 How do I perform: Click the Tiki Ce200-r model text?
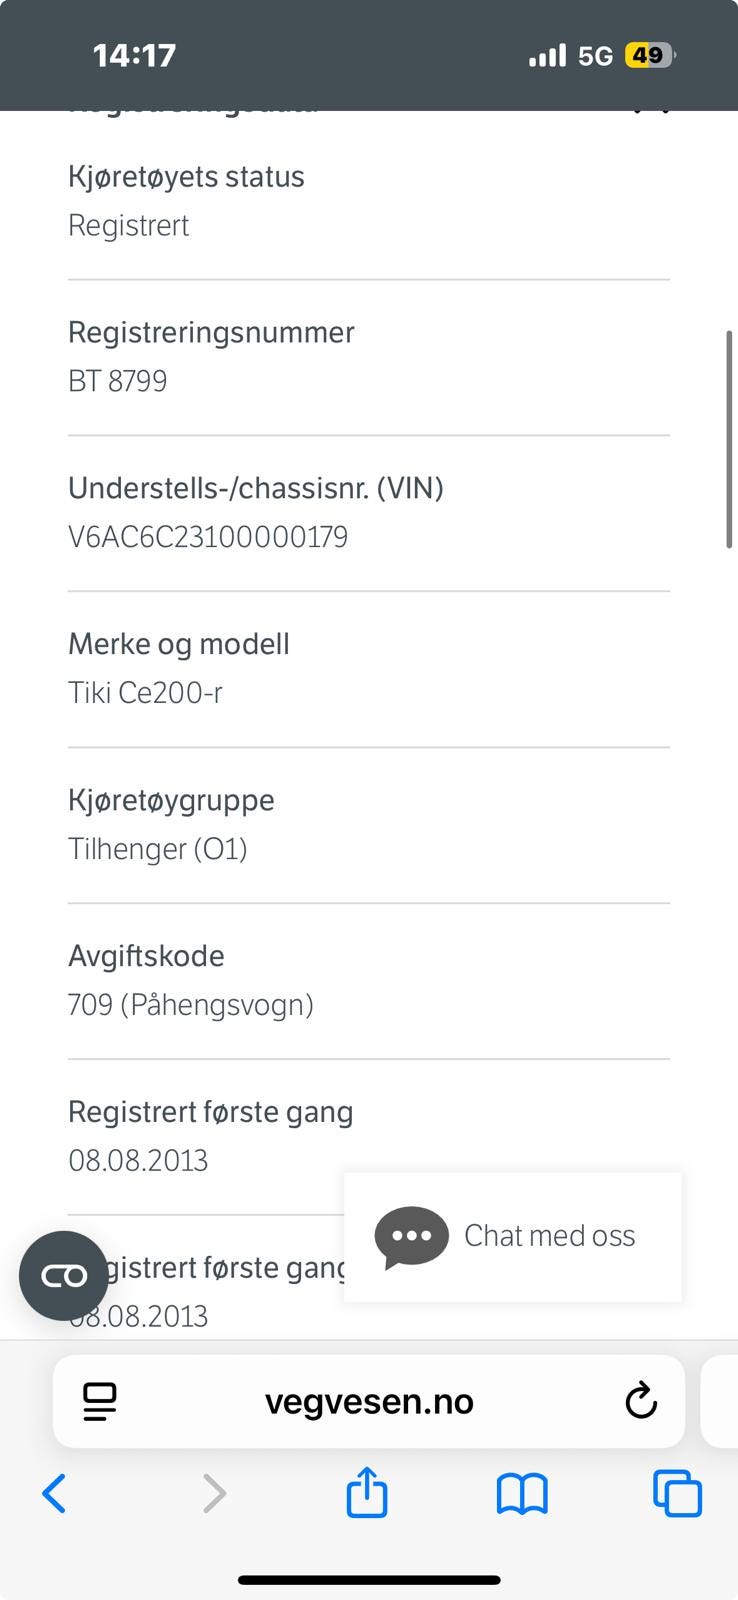click(146, 693)
